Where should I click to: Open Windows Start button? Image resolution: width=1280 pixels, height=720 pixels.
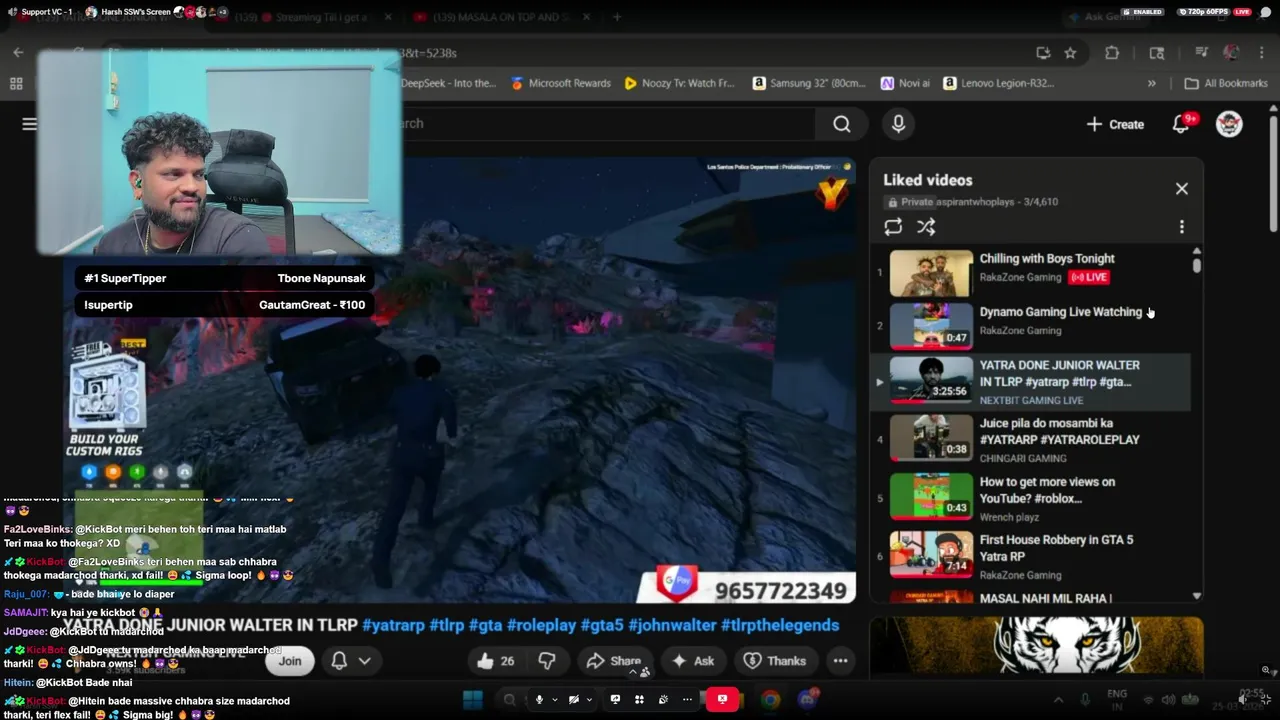click(x=473, y=699)
